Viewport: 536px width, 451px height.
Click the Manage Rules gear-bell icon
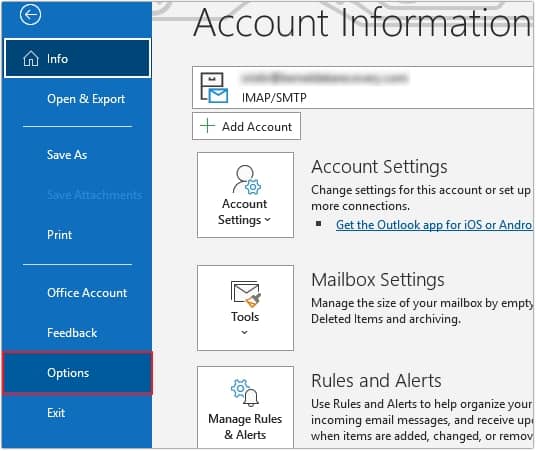pos(245,393)
